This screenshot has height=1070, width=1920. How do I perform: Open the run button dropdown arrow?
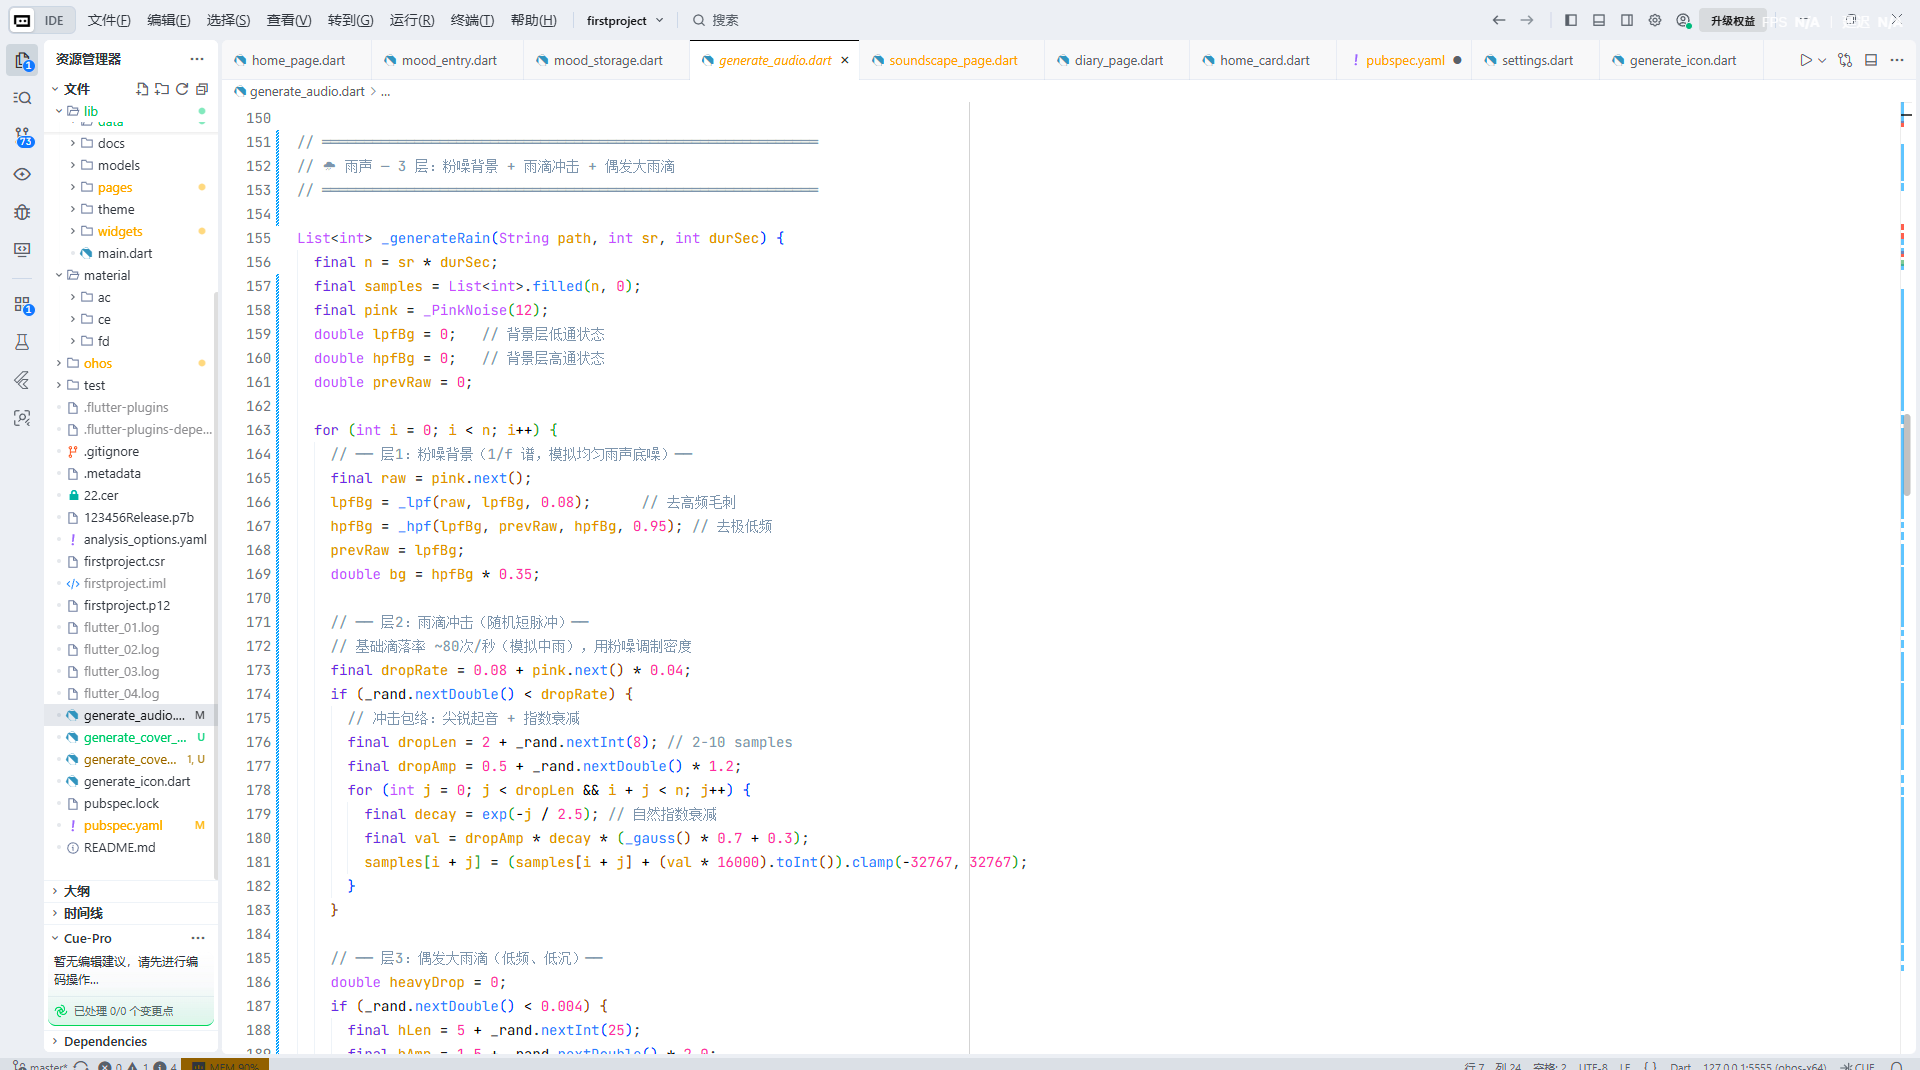(x=1822, y=60)
